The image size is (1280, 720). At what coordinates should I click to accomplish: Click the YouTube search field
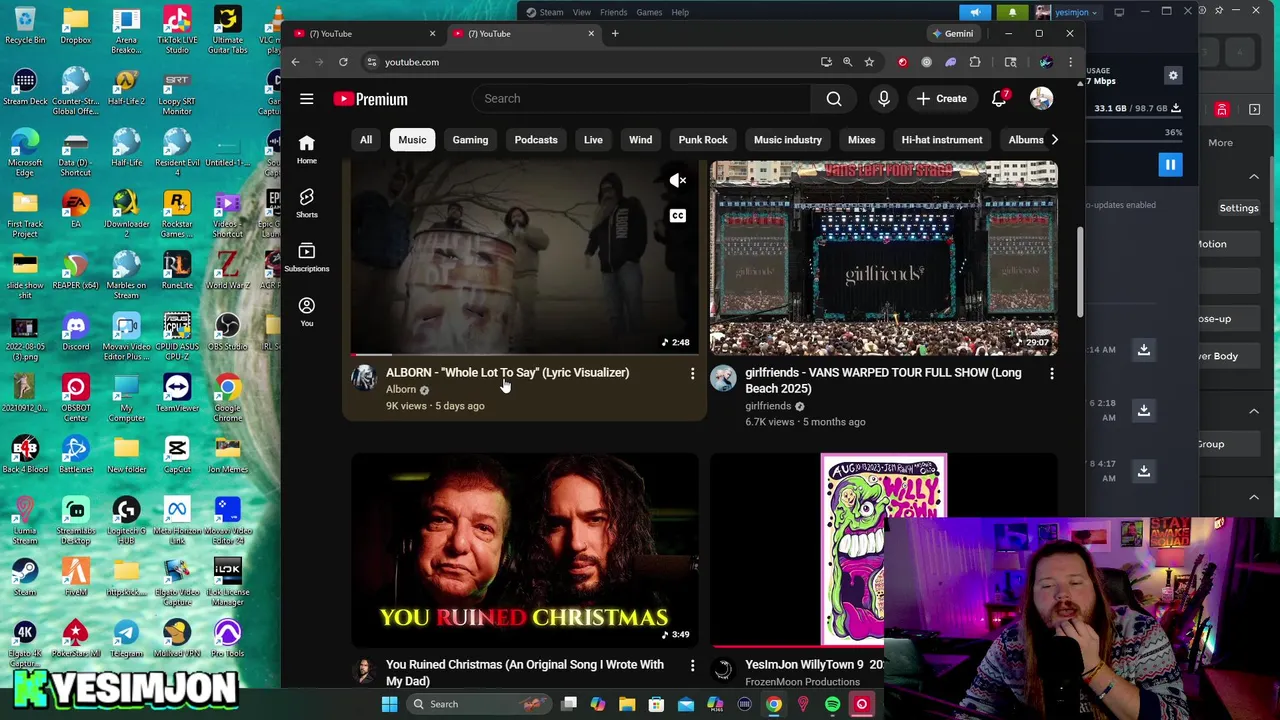(x=642, y=98)
